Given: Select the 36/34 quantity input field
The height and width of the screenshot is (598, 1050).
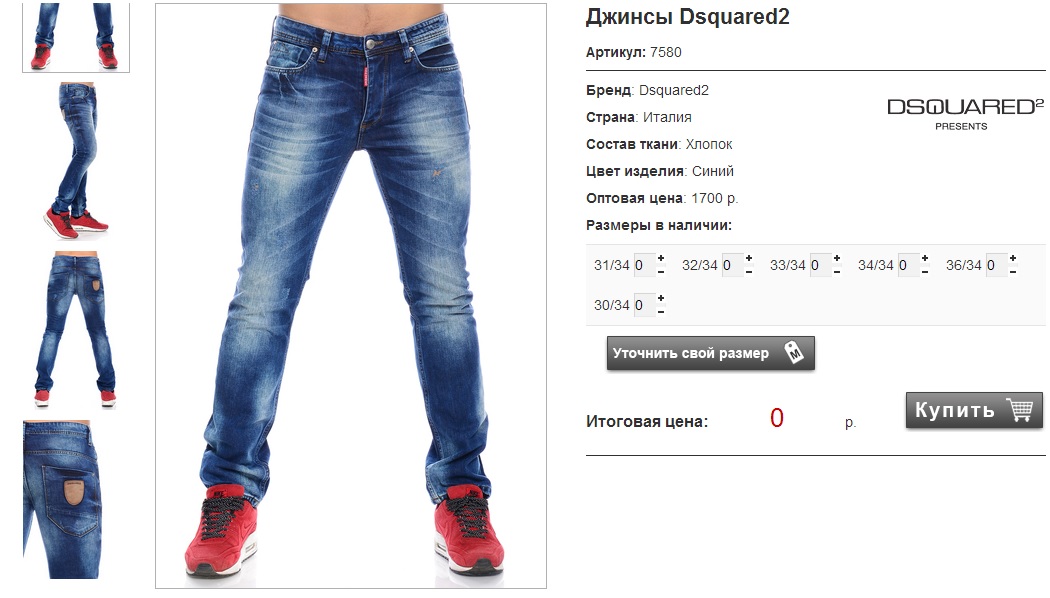Looking at the screenshot, I should click(996, 265).
